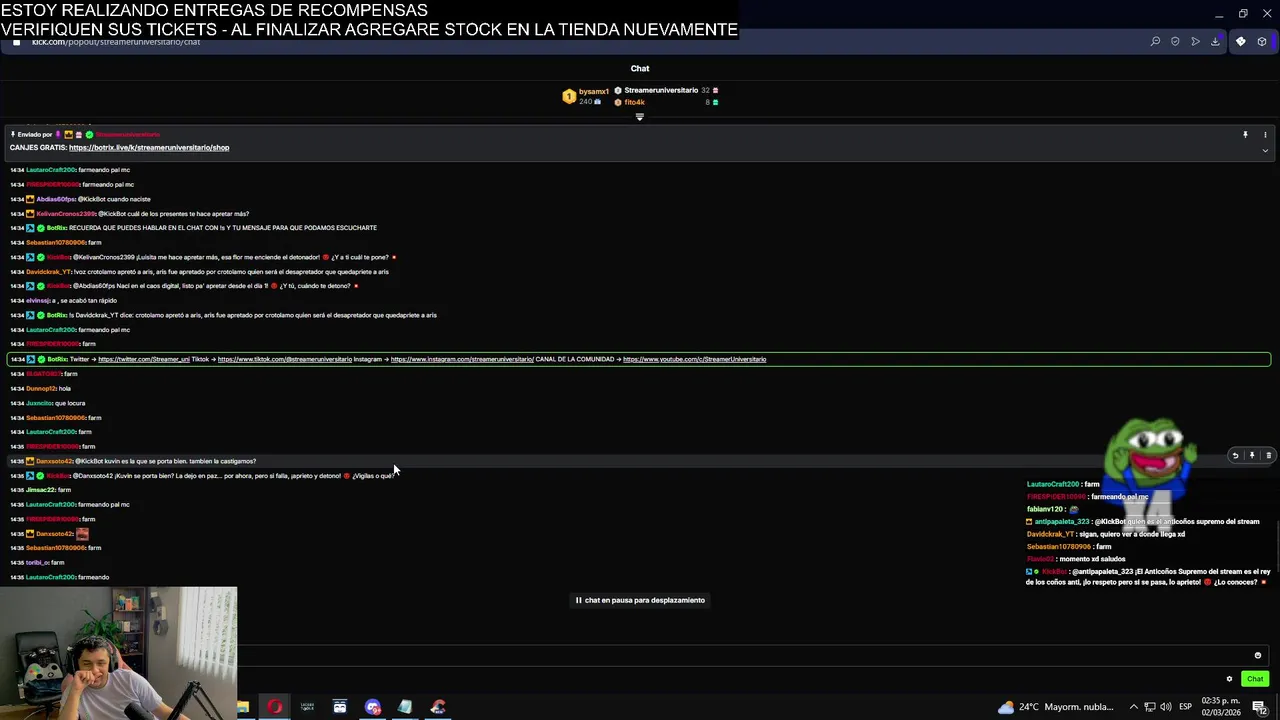Click the cube extensions icon in browser toolbar
This screenshot has height=720, width=1280.
[1262, 42]
